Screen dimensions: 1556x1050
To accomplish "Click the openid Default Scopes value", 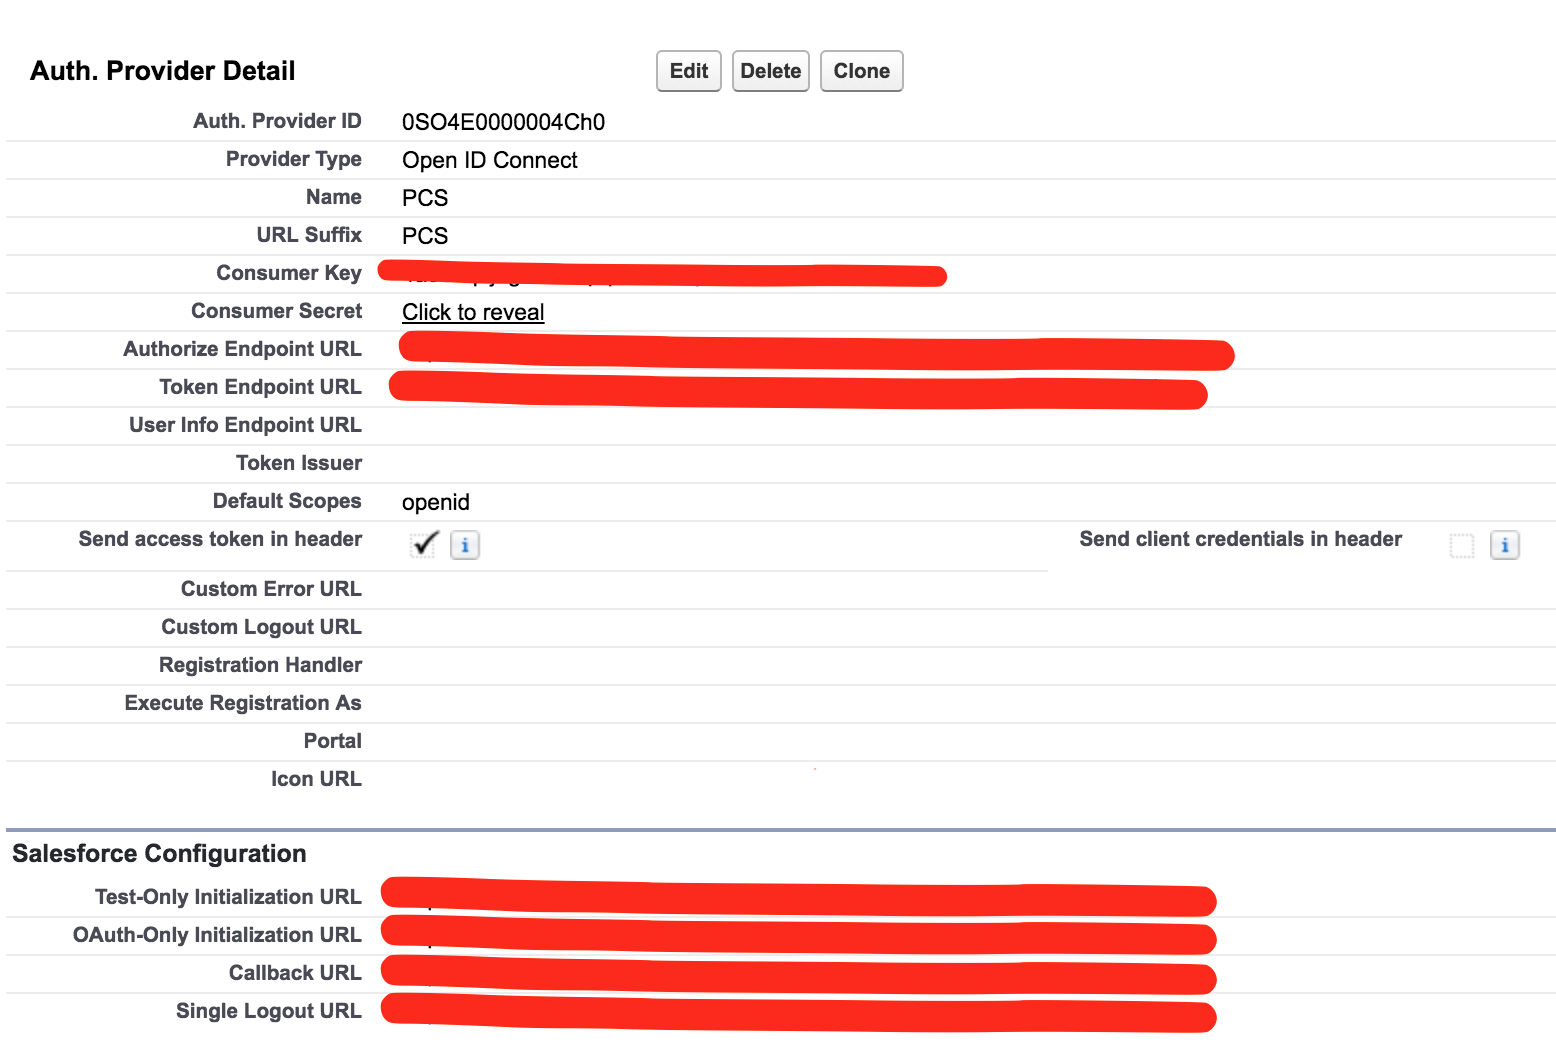I will click(x=435, y=501).
